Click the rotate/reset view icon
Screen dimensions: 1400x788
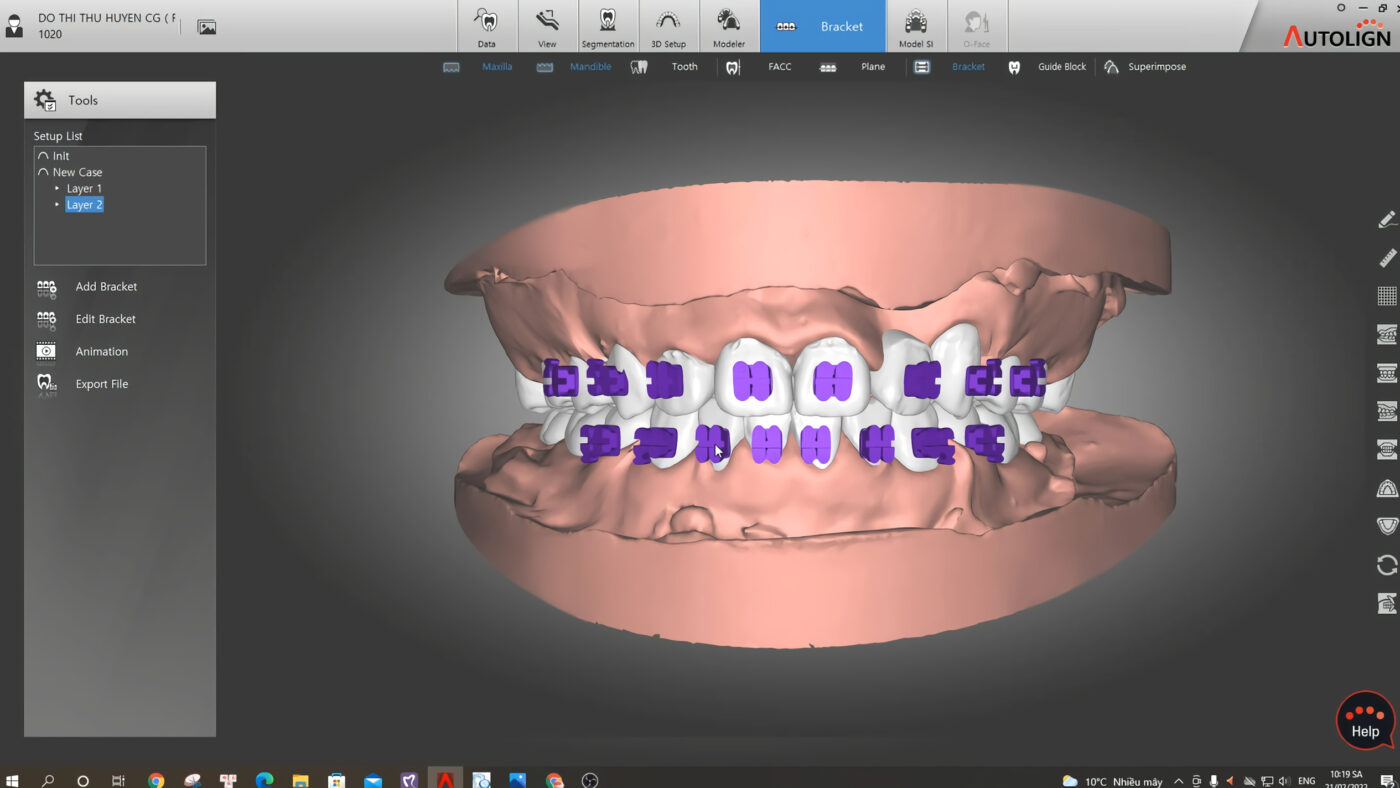tap(1386, 565)
